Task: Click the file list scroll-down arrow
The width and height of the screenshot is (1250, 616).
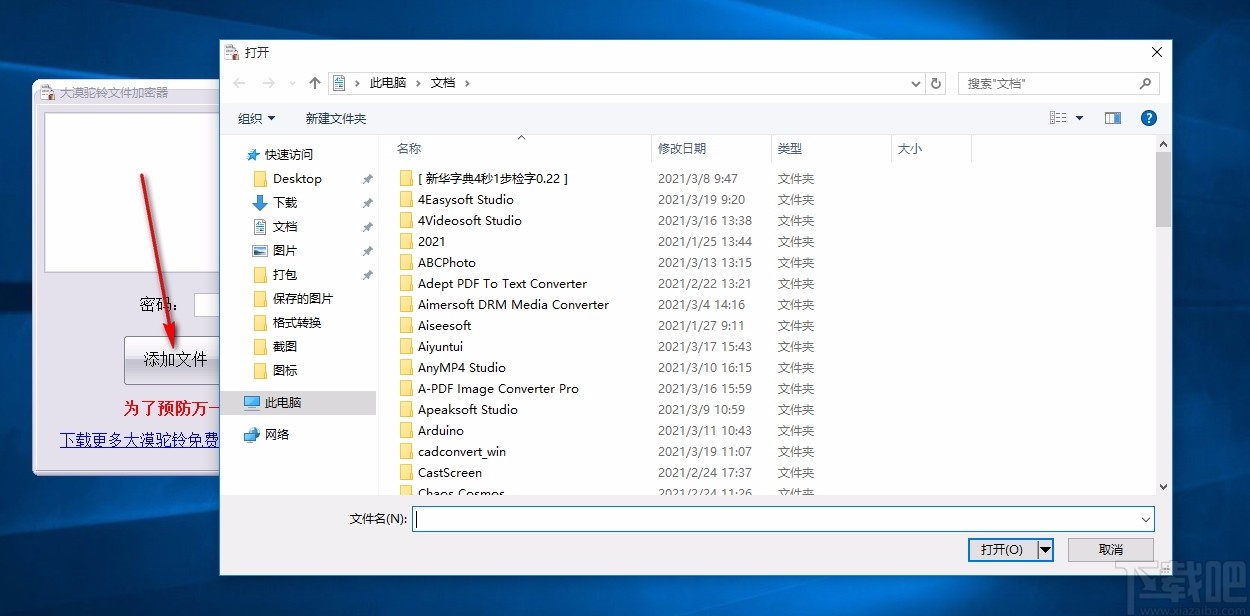Action: pyautogui.click(x=1163, y=486)
